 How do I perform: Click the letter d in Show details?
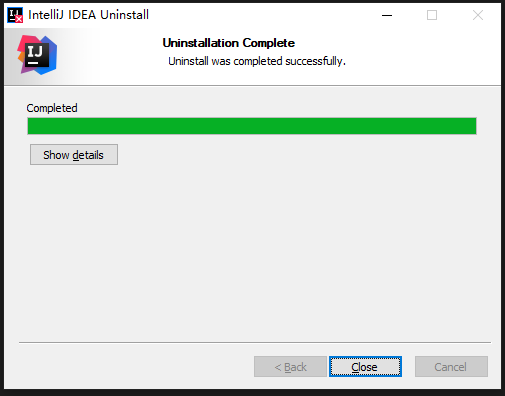pos(76,155)
